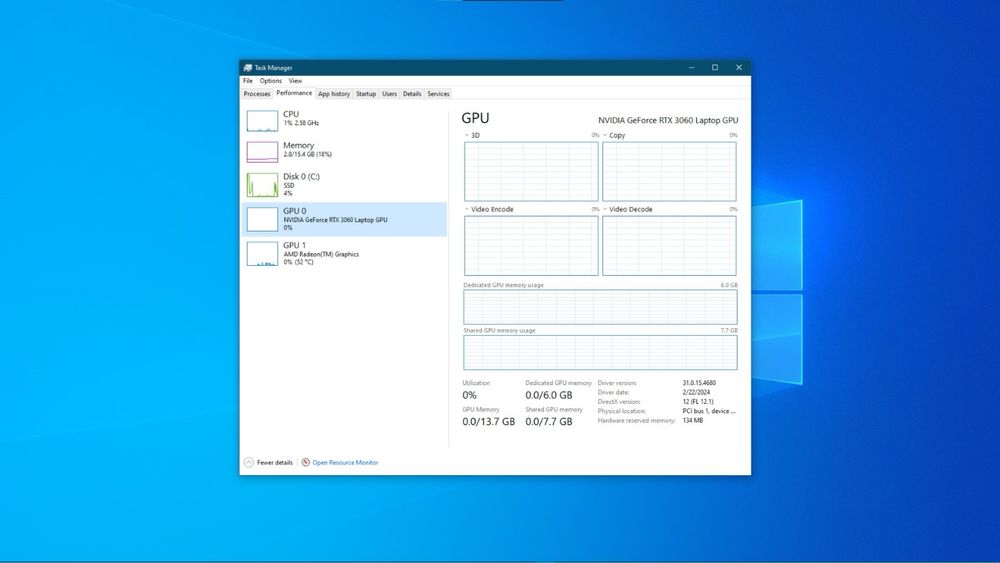The height and width of the screenshot is (563, 1000).
Task: Close the Task Manager window
Action: pyautogui.click(x=739, y=68)
